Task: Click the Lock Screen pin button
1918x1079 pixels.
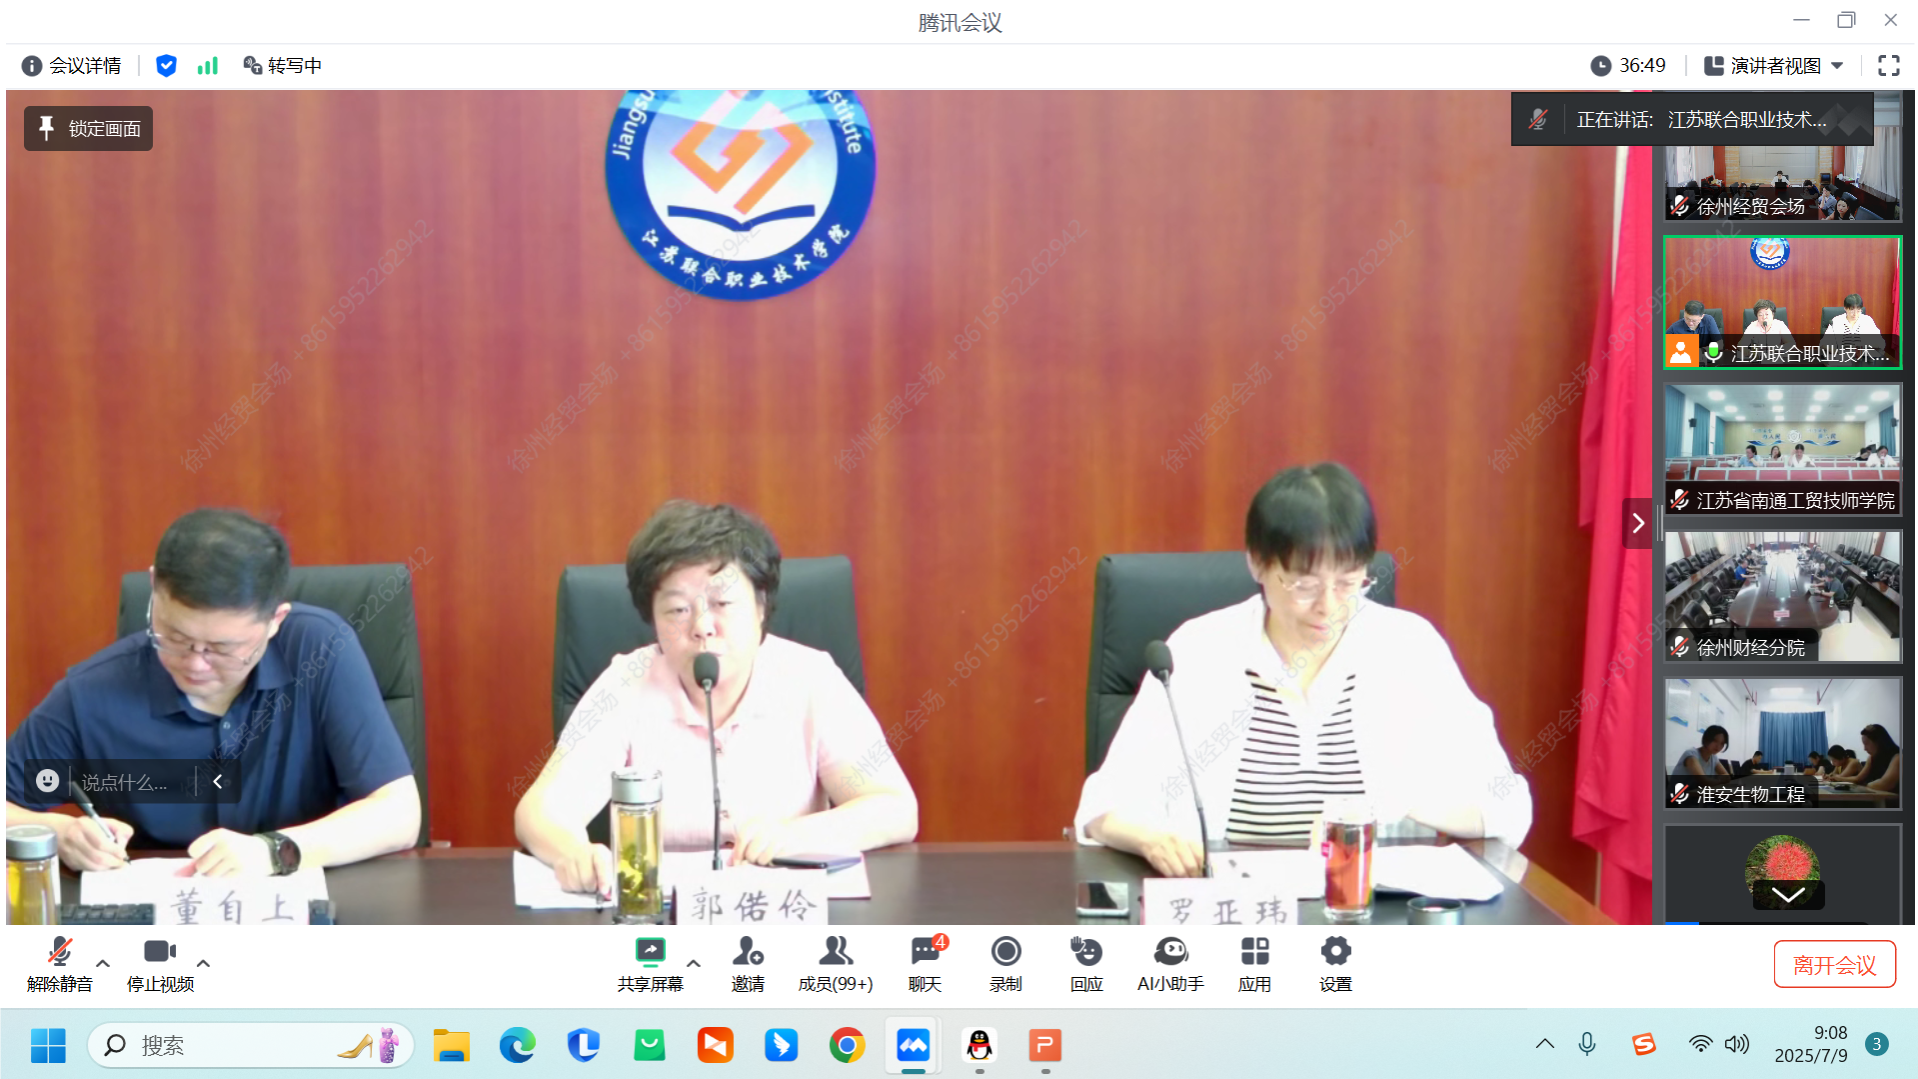Action: coord(89,129)
